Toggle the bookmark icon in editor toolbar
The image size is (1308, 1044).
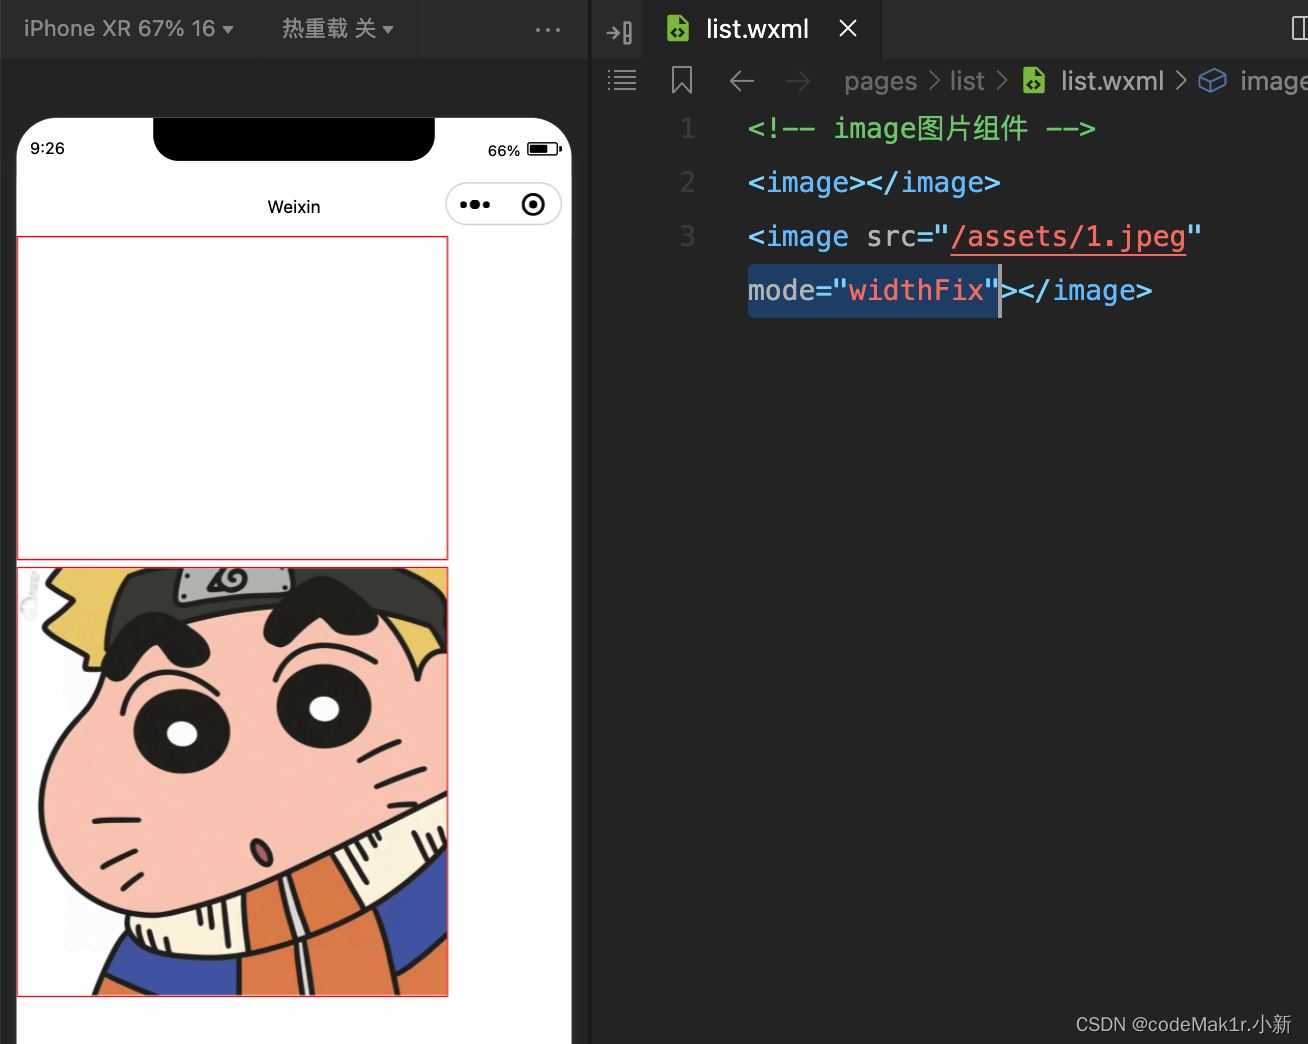pos(682,80)
